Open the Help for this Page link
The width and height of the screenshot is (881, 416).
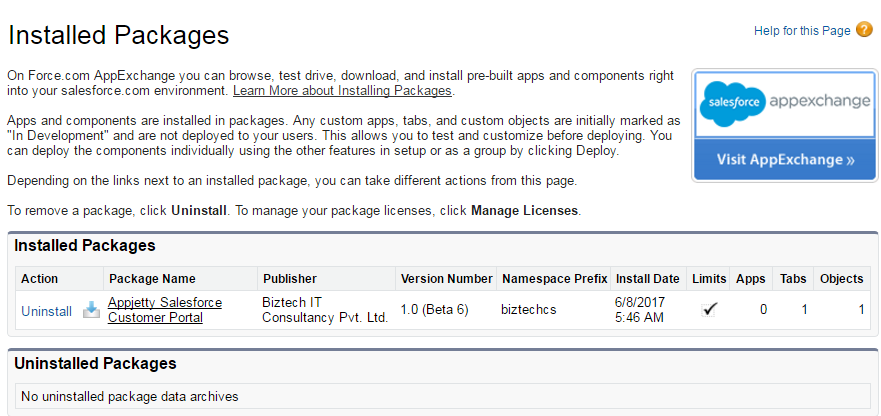click(801, 31)
